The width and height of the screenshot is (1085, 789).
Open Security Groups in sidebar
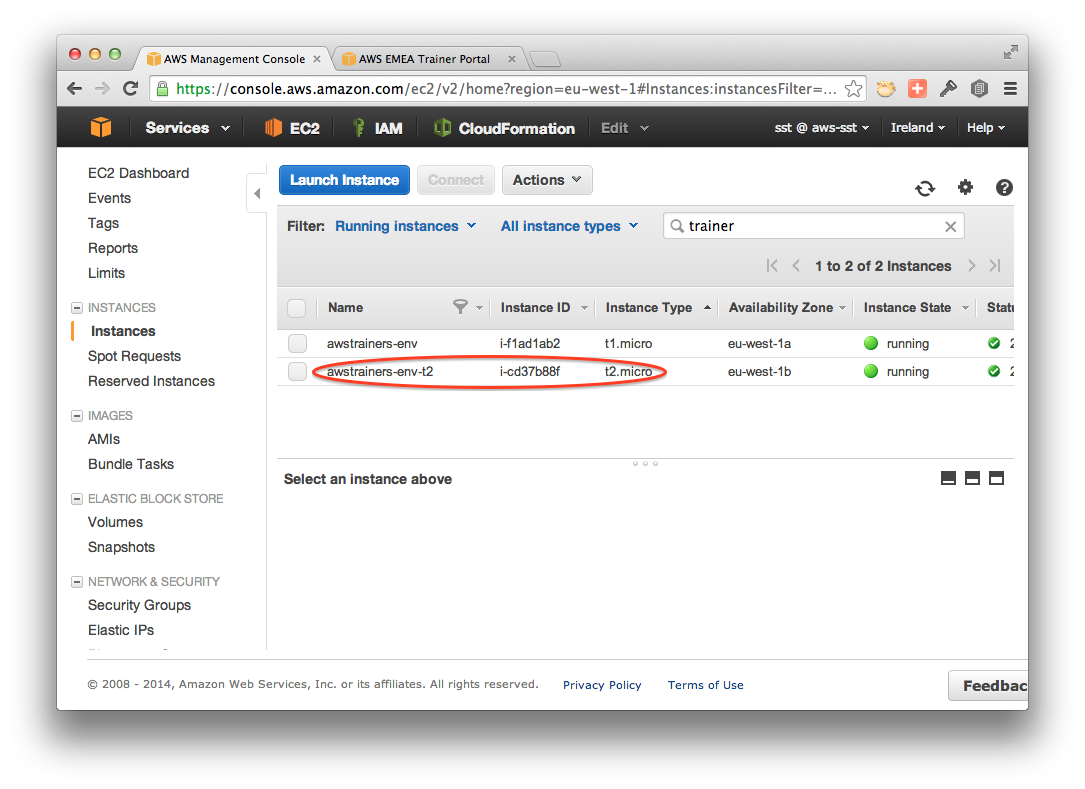pos(139,606)
